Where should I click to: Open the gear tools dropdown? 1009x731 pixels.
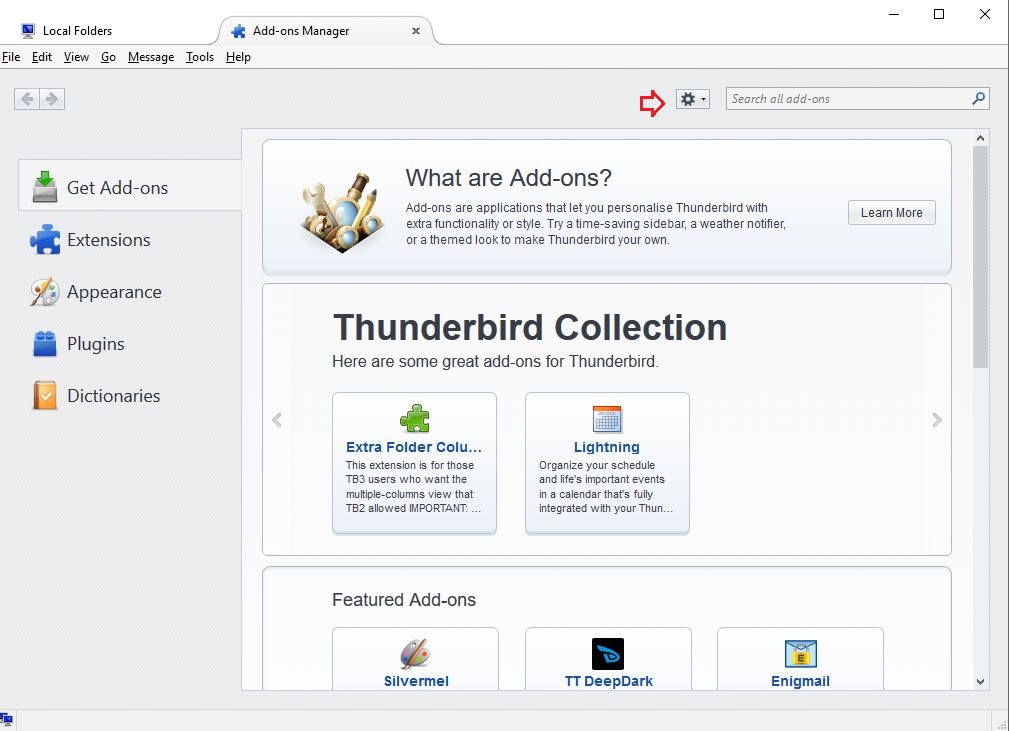[x=692, y=99]
